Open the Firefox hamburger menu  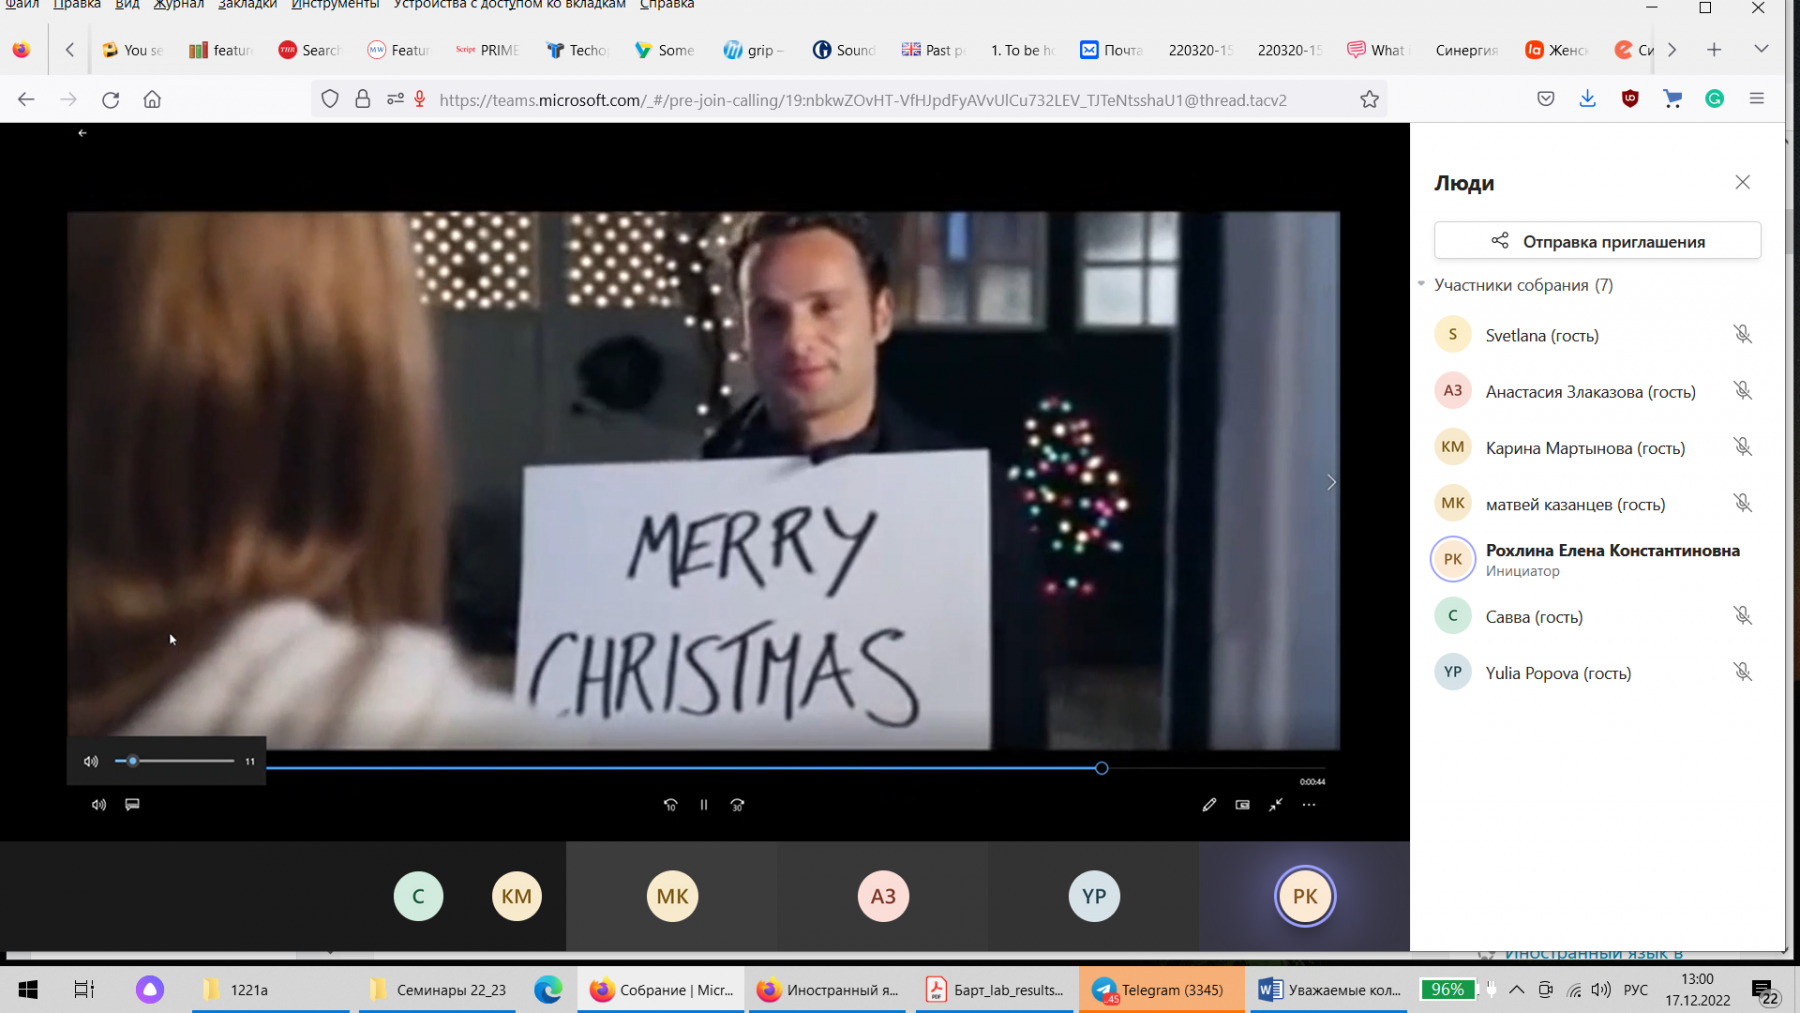pos(1757,98)
